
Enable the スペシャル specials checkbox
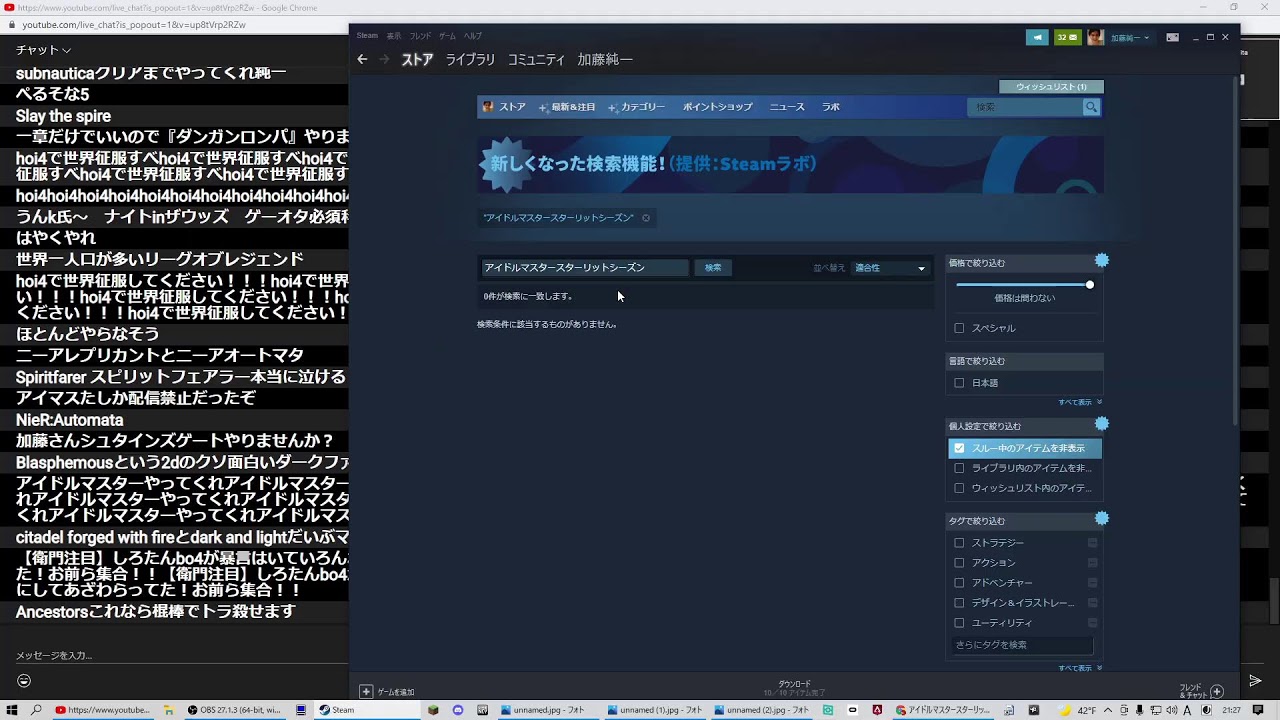[x=959, y=328]
